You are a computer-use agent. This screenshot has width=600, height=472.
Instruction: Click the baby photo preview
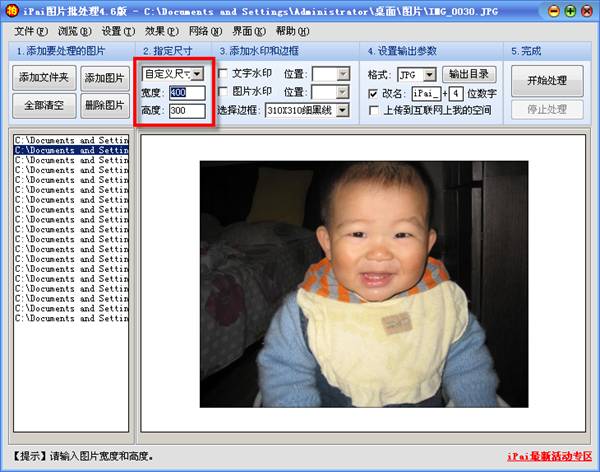364,284
